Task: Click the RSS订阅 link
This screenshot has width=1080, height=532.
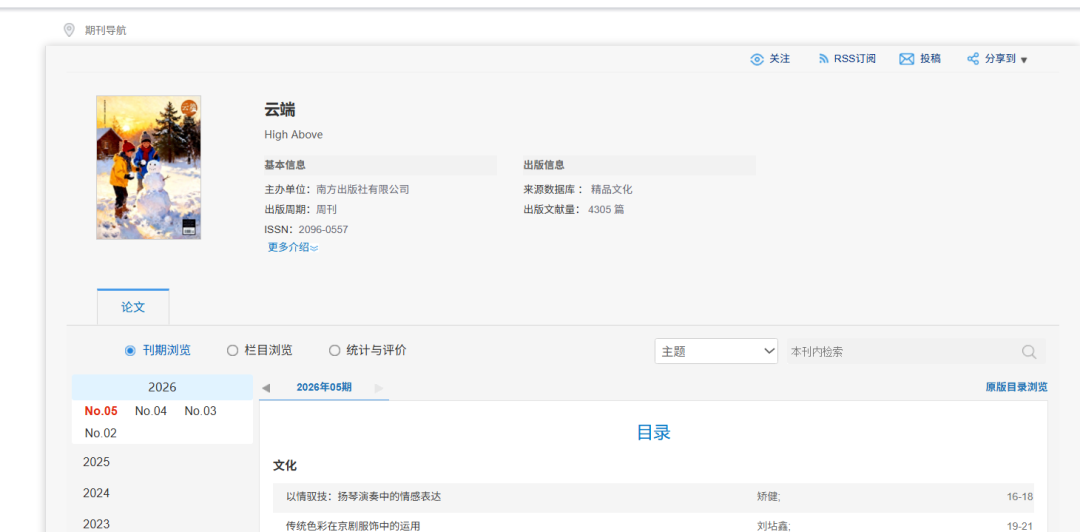Action: 855,59
